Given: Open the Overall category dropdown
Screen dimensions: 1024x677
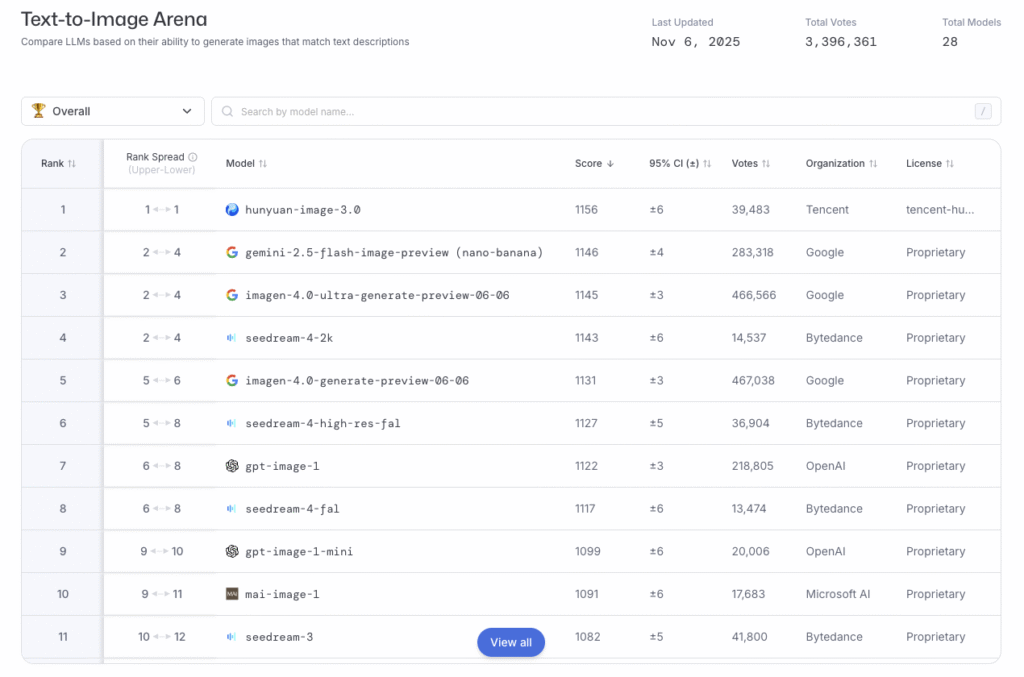Looking at the screenshot, I should click(x=112, y=112).
